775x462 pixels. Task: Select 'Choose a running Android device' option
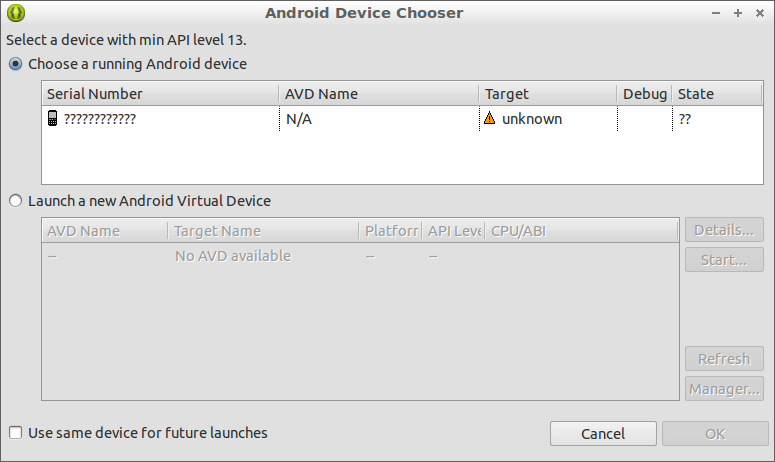(x=15, y=64)
